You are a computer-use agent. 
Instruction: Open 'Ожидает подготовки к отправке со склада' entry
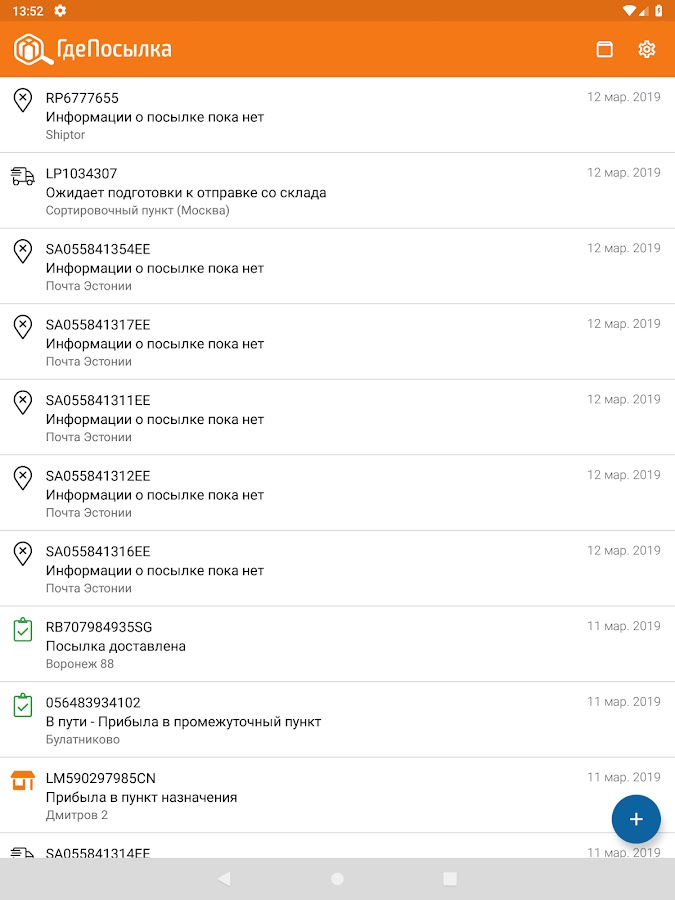[x=186, y=192]
